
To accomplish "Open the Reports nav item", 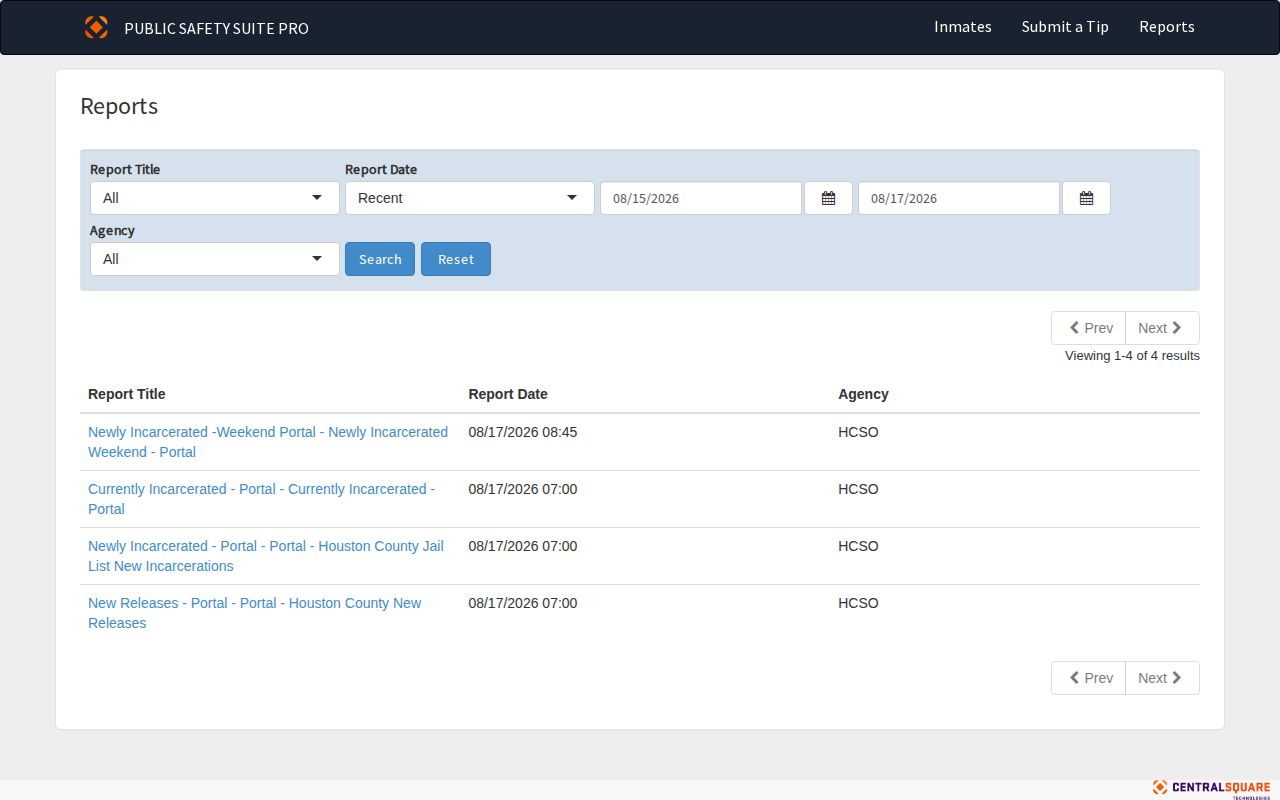I will (1167, 27).
